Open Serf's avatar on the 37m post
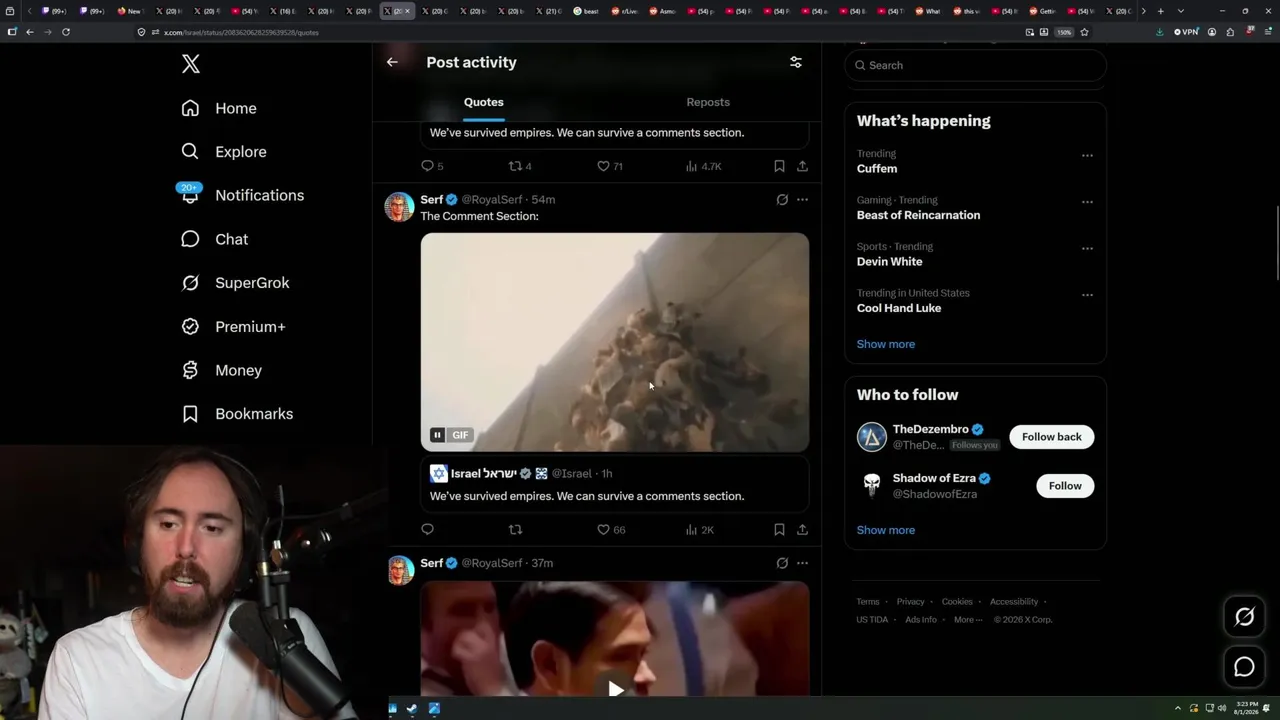 [399, 570]
